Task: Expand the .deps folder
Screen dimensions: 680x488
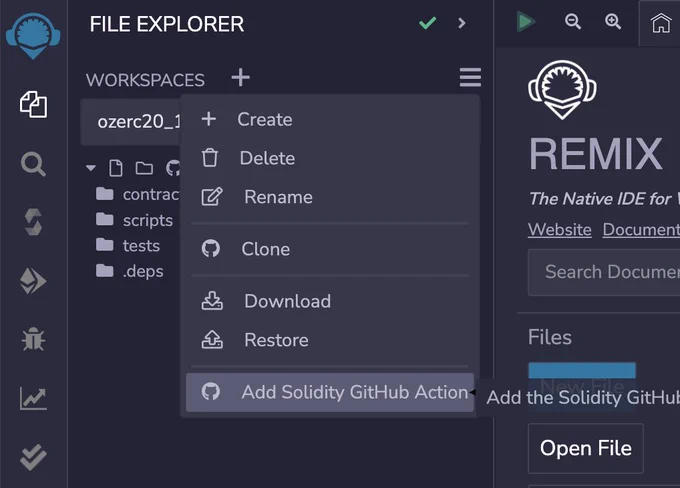Action: point(130,271)
